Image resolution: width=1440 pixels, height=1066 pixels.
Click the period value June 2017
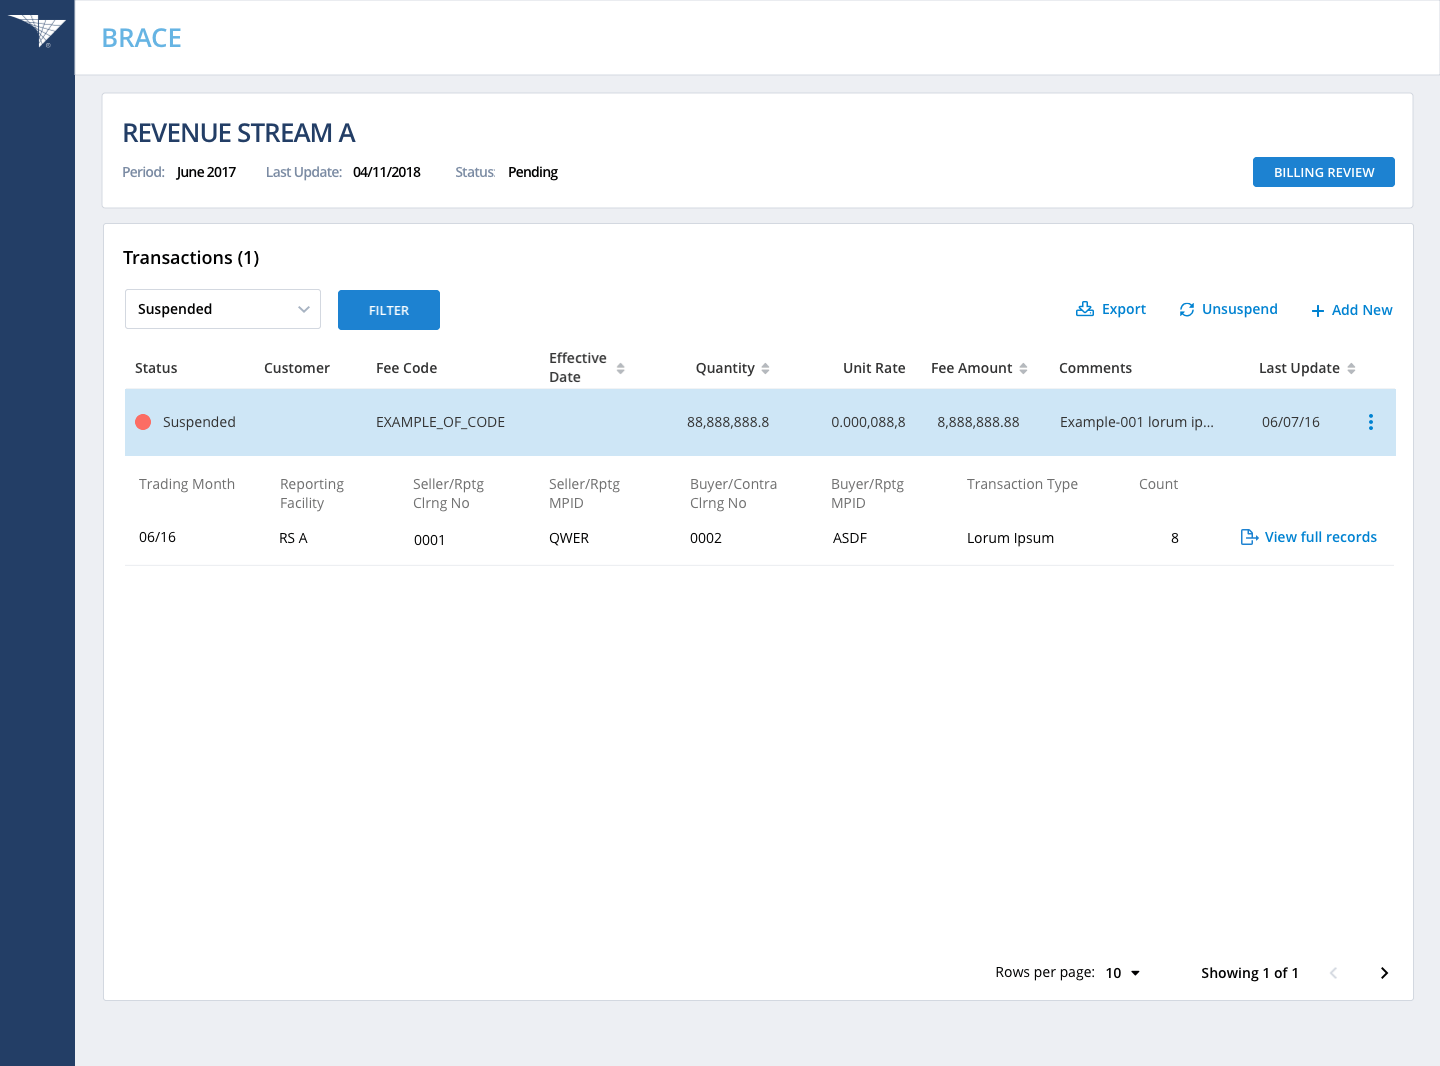coord(206,172)
